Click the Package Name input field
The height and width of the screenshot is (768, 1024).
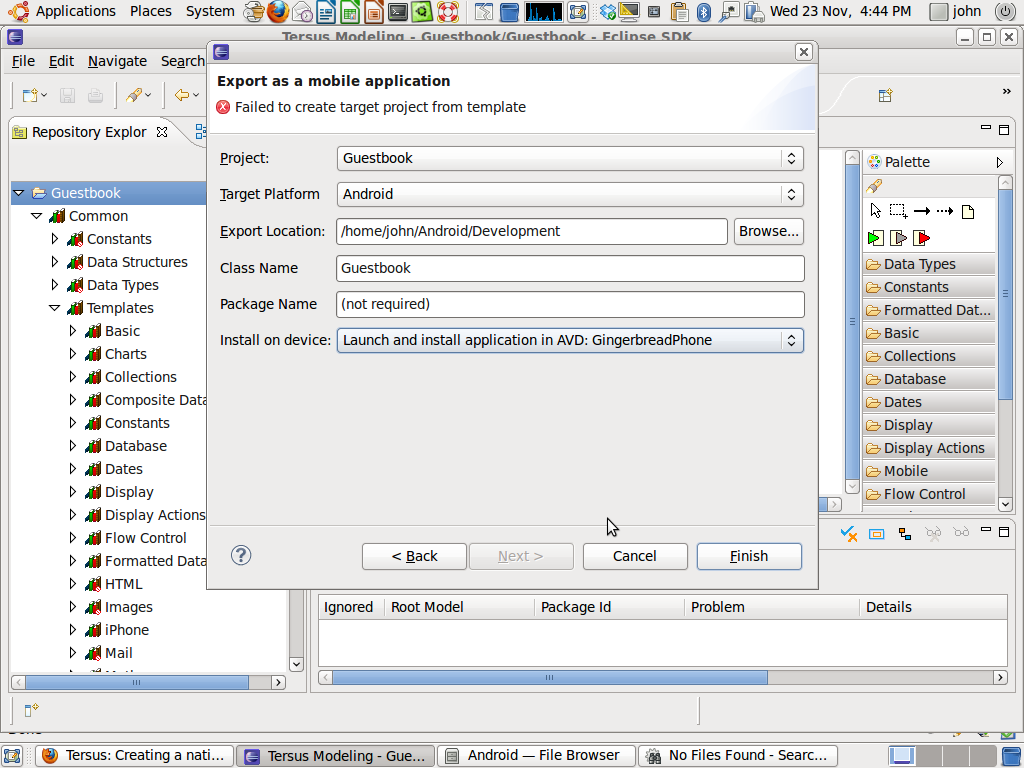click(570, 304)
